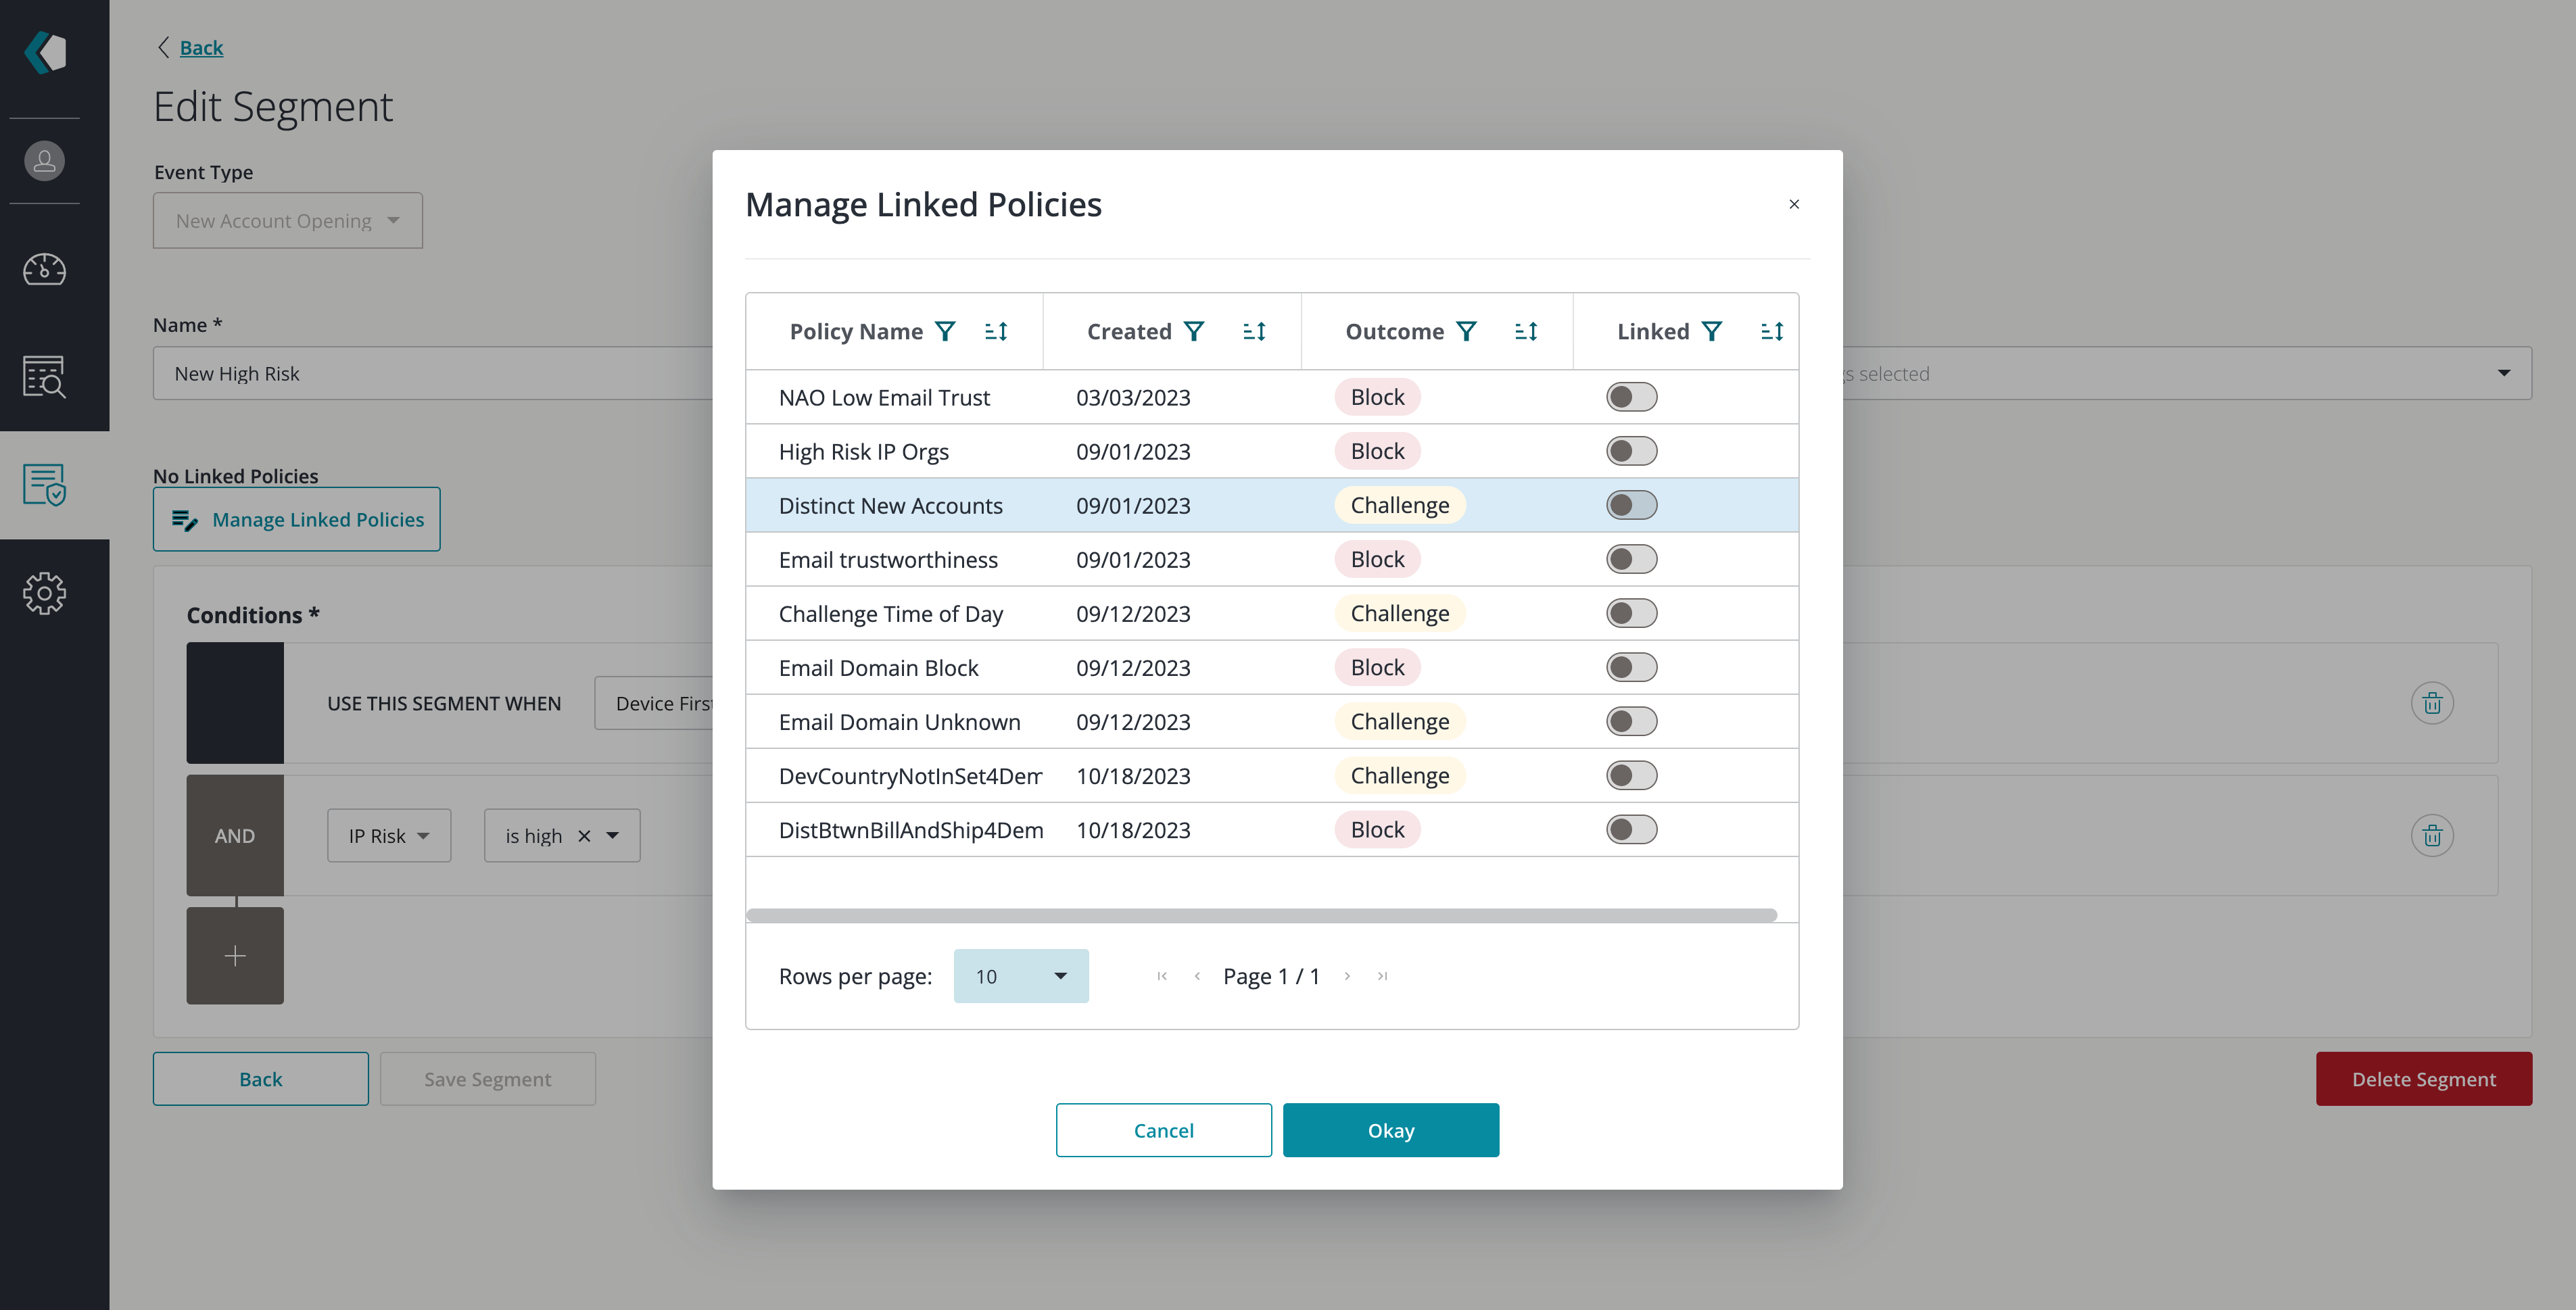Open the search records sidebar icon
The width and height of the screenshot is (2576, 1310).
click(45, 377)
